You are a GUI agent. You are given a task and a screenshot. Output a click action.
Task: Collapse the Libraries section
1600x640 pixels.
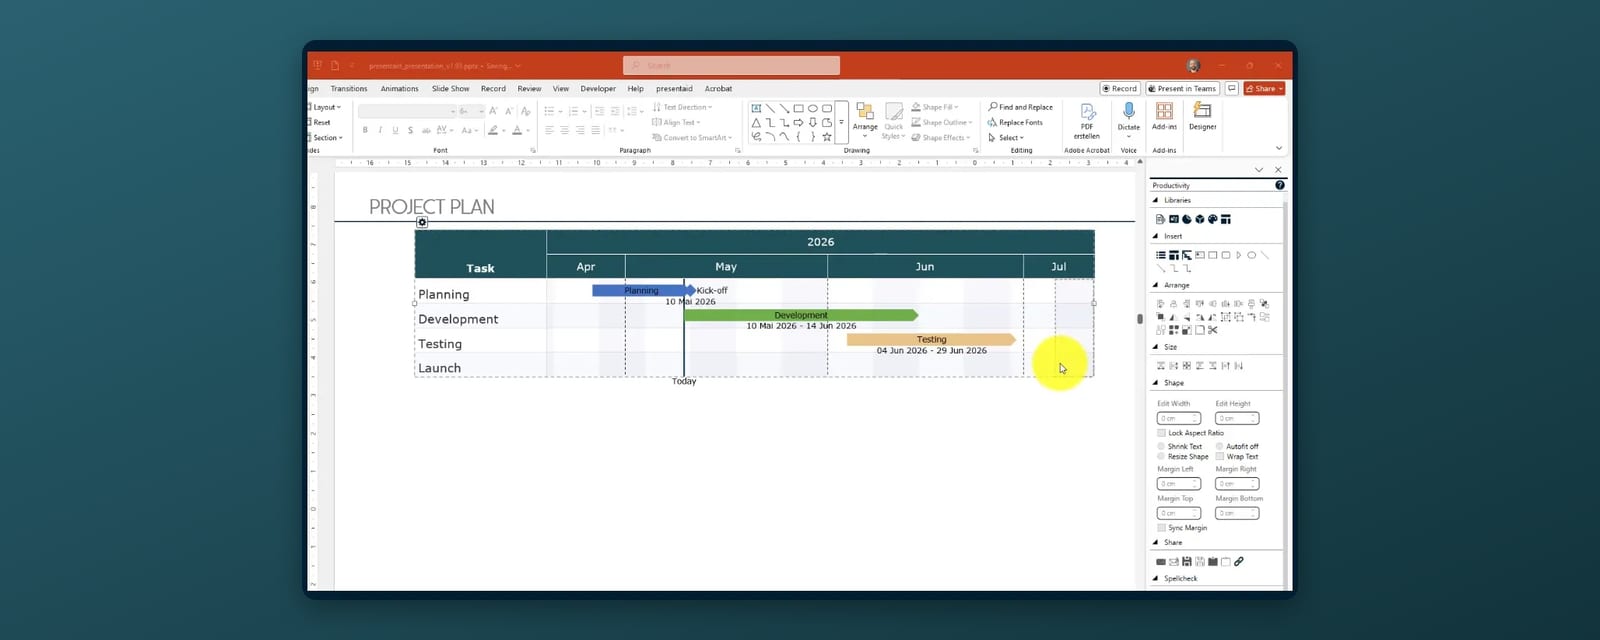(x=1156, y=200)
